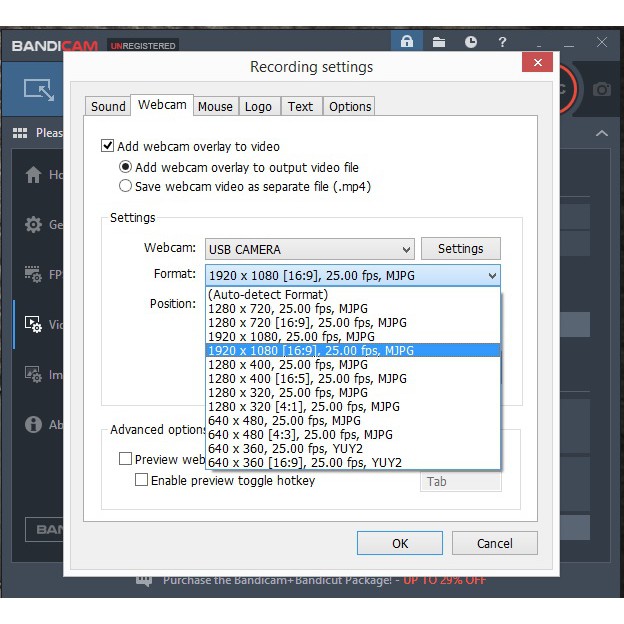Viewport: 624px width, 624px height.
Task: Switch to the Sound tab
Action: click(108, 107)
